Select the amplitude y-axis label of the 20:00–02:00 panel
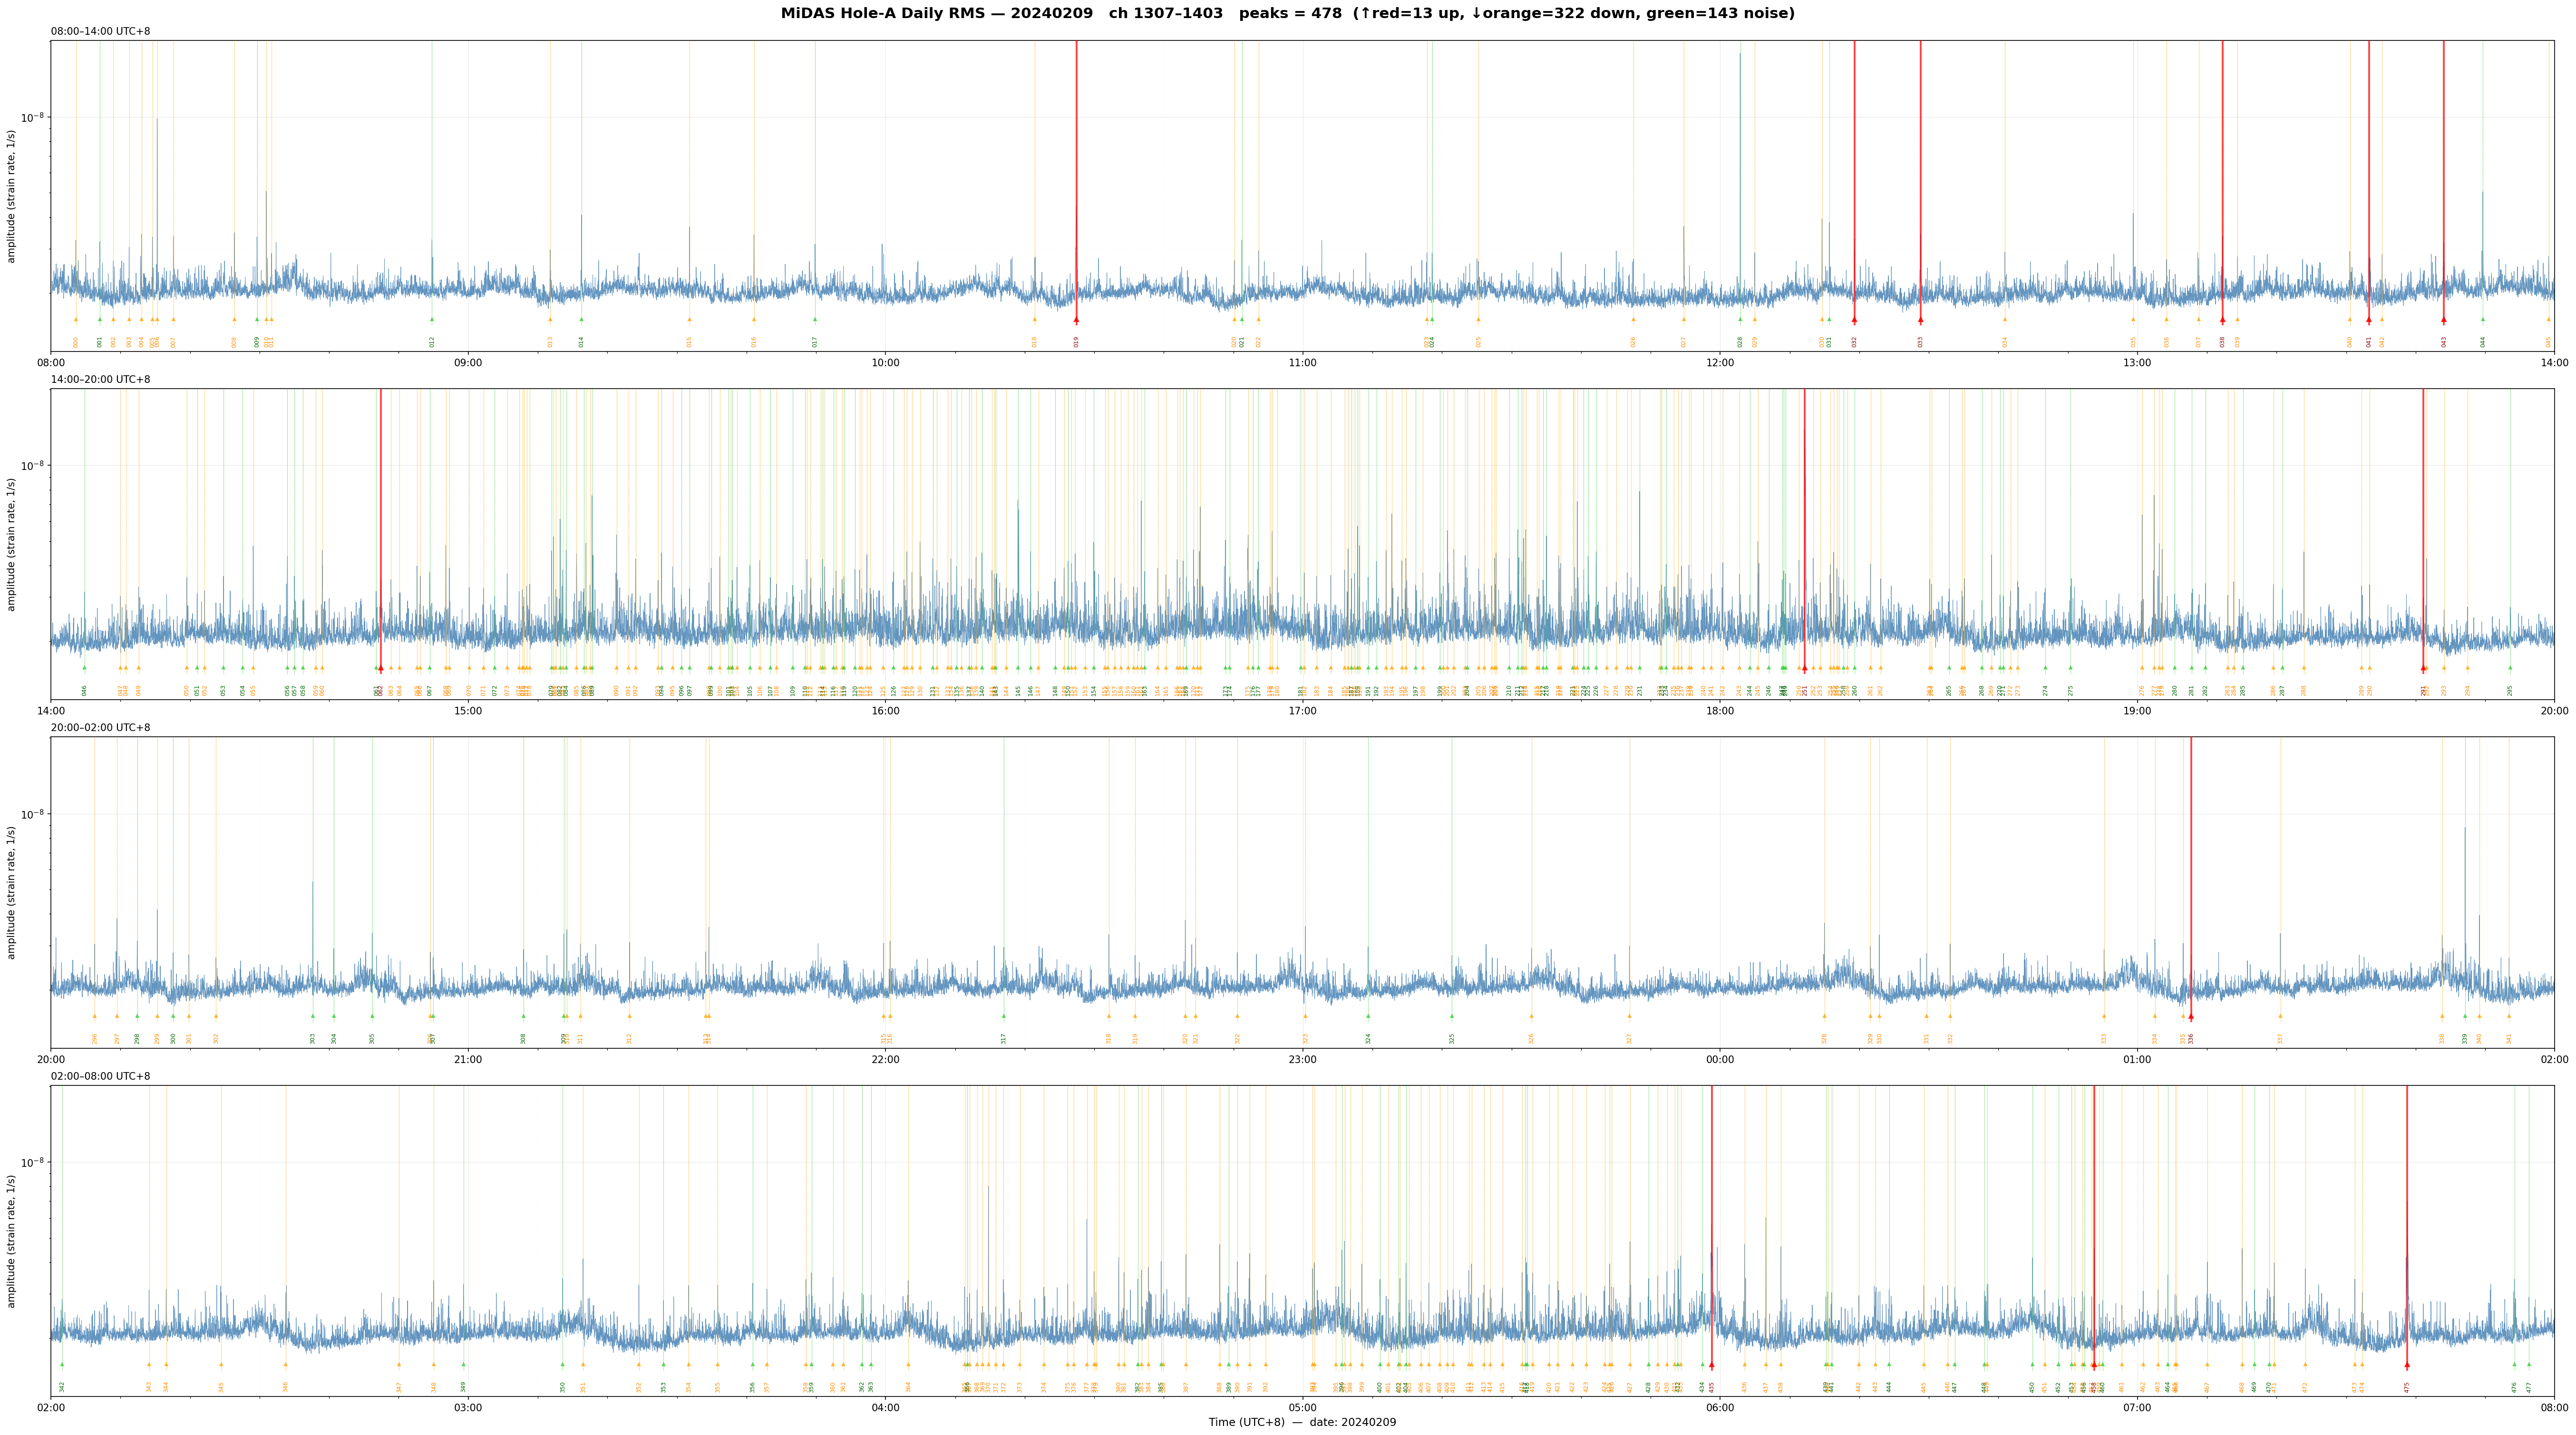The width and height of the screenshot is (2576, 1435). [12, 892]
